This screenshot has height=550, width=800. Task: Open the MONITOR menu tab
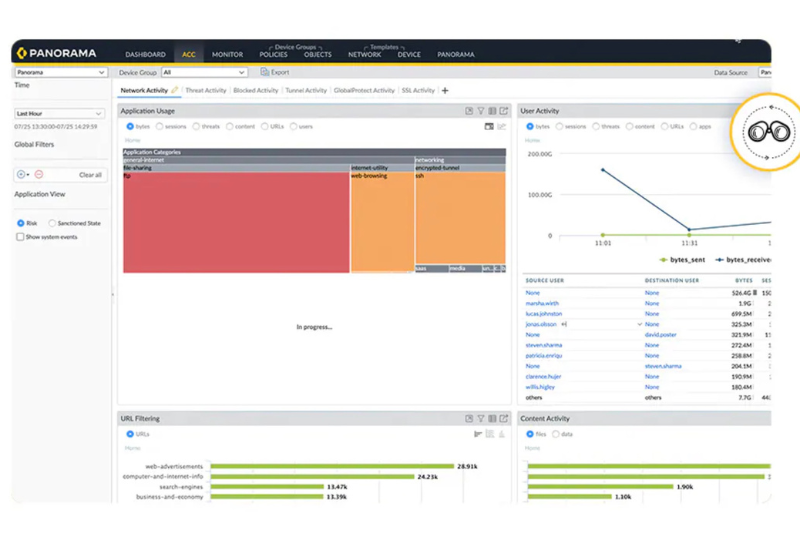227,54
